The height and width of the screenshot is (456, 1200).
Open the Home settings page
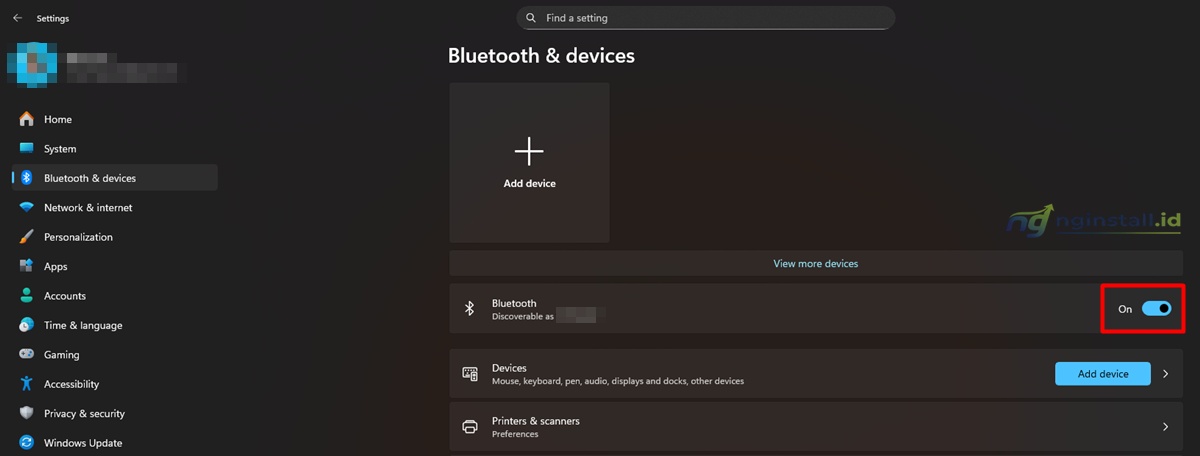tap(114, 119)
